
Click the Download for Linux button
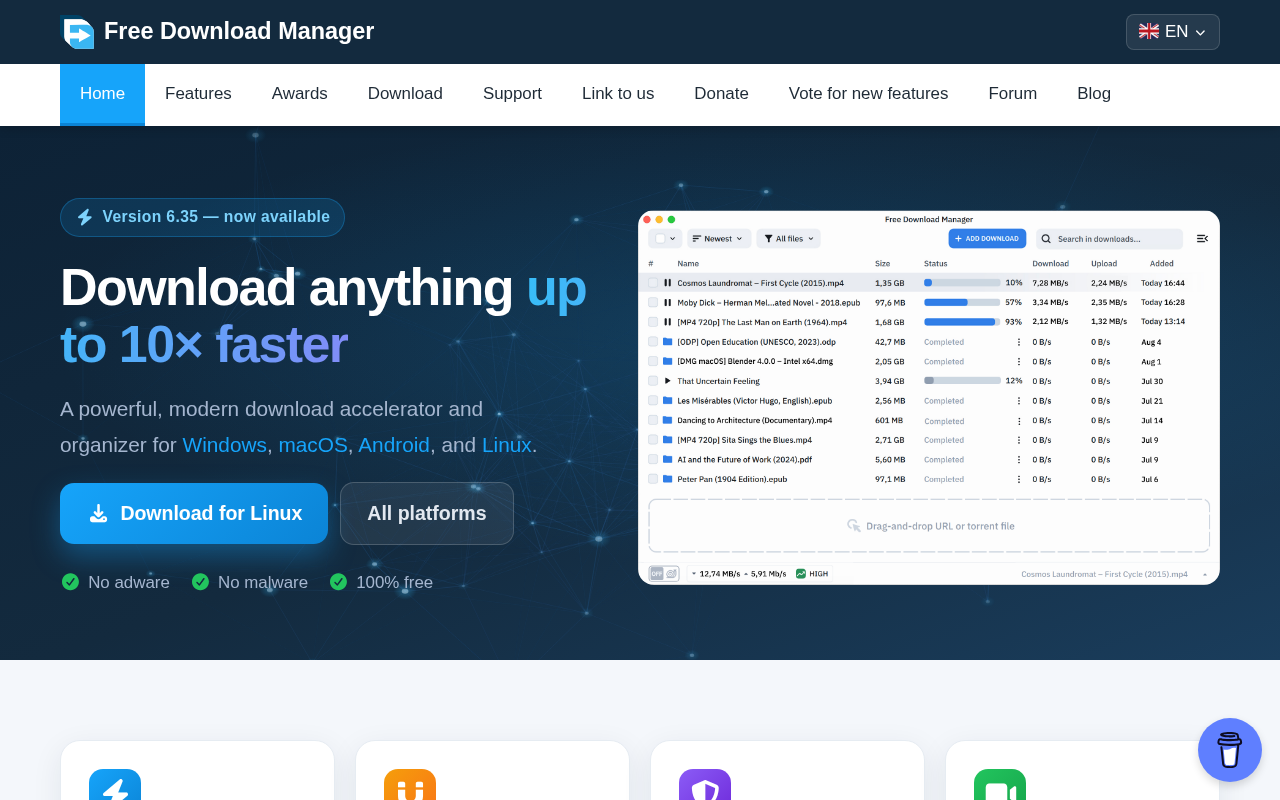[194, 514]
